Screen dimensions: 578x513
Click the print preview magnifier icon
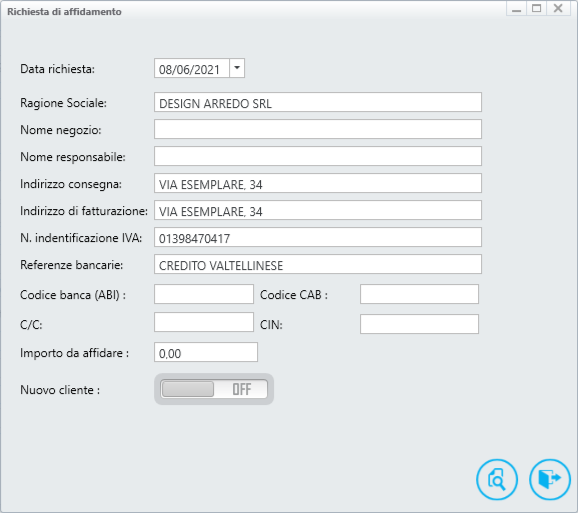tap(497, 479)
